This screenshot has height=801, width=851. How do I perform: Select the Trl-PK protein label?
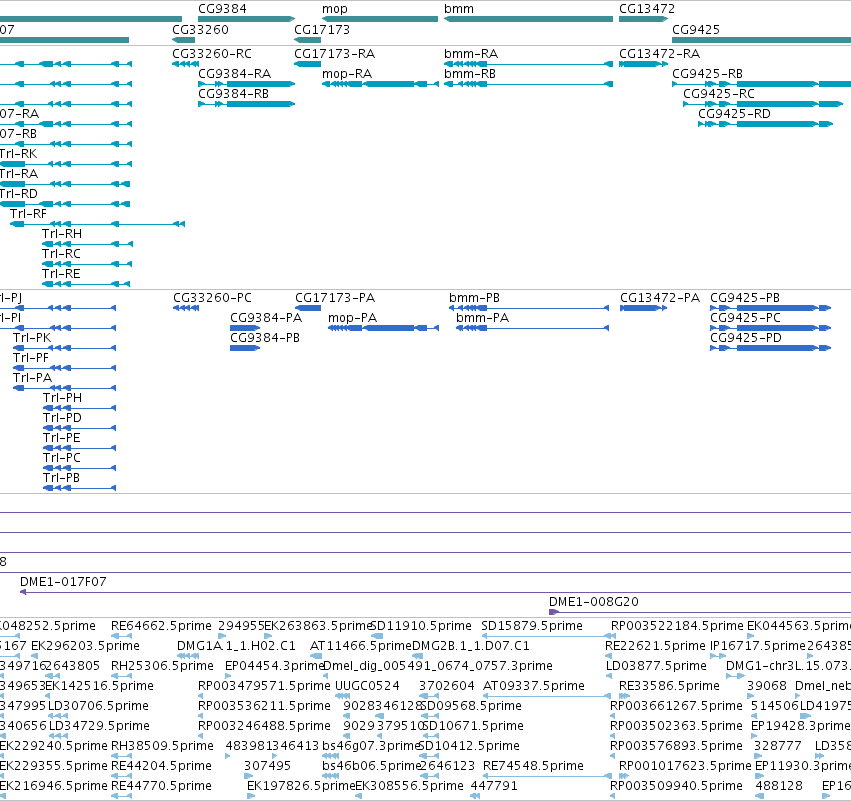[x=32, y=338]
